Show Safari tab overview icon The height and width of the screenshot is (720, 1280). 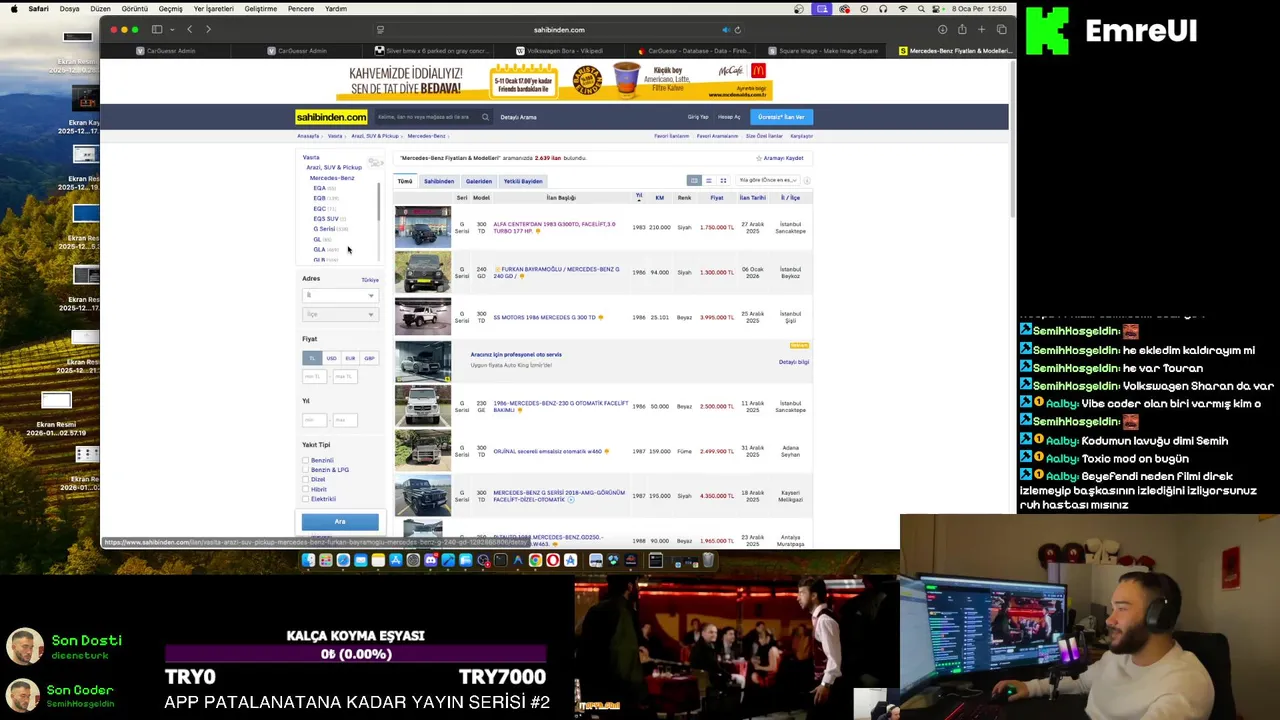[1001, 30]
